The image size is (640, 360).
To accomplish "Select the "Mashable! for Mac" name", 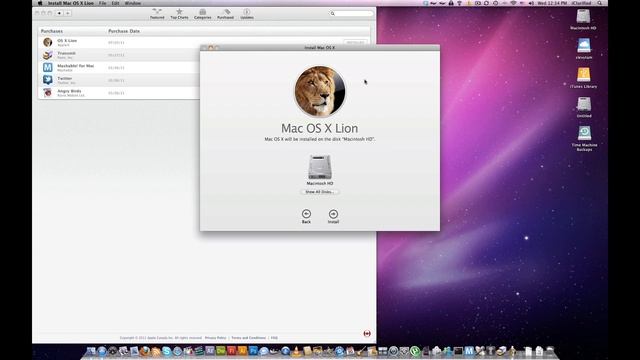I will click(x=76, y=66).
